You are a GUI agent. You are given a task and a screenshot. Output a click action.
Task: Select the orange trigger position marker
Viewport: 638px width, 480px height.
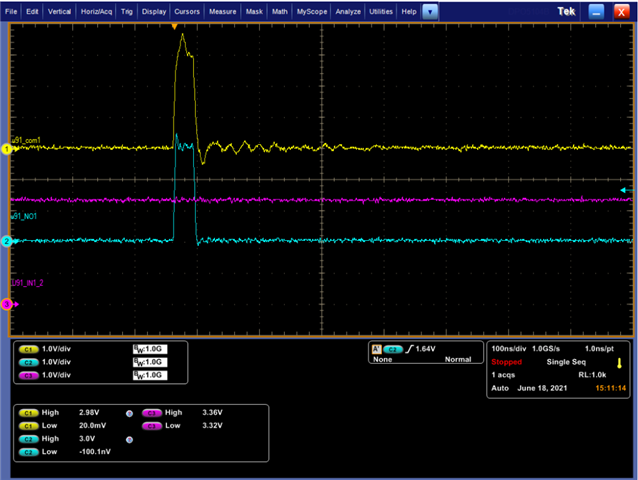tap(175, 27)
